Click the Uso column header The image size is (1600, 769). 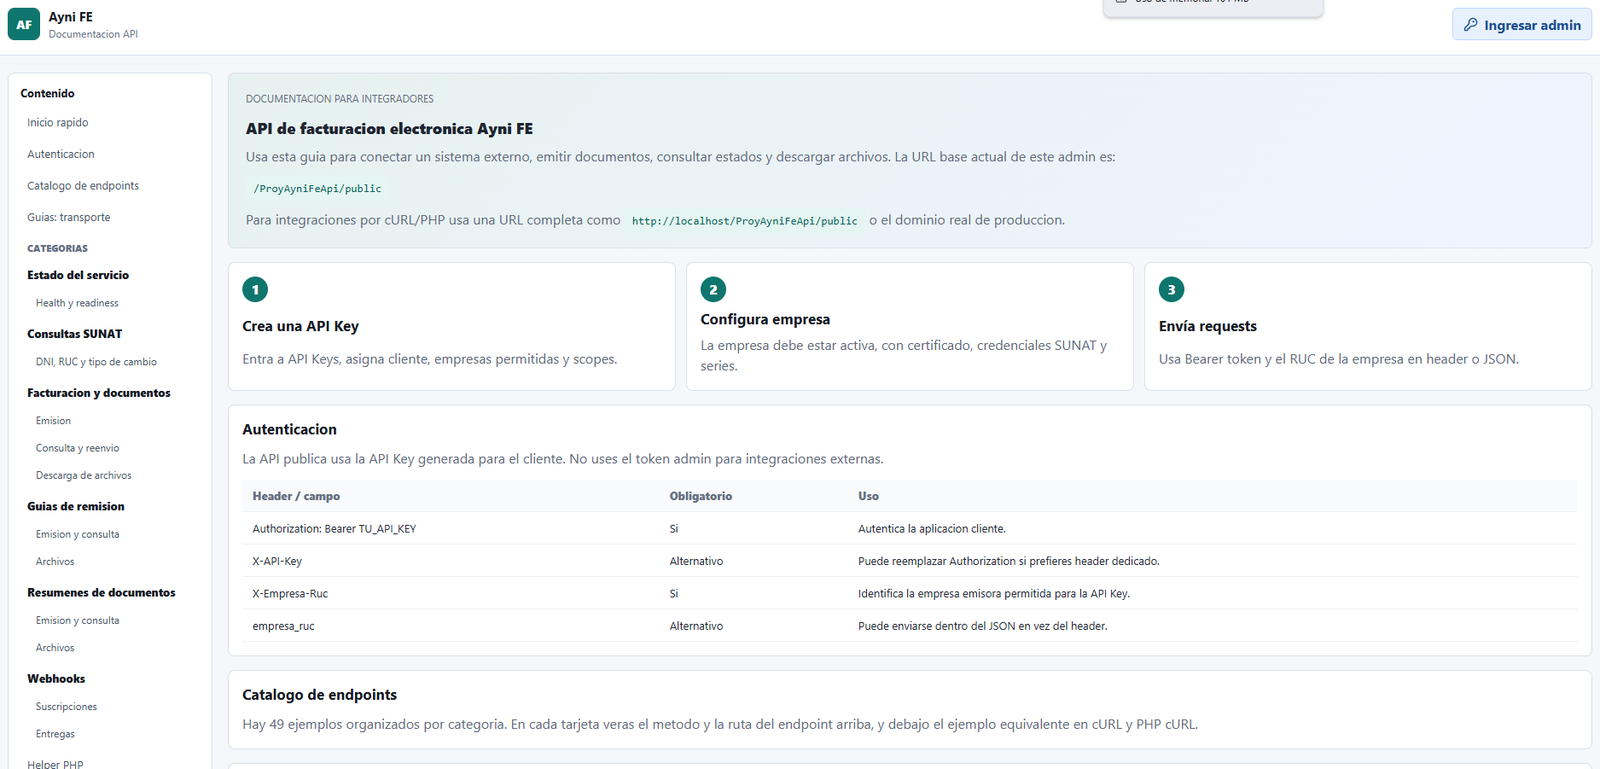coord(868,496)
